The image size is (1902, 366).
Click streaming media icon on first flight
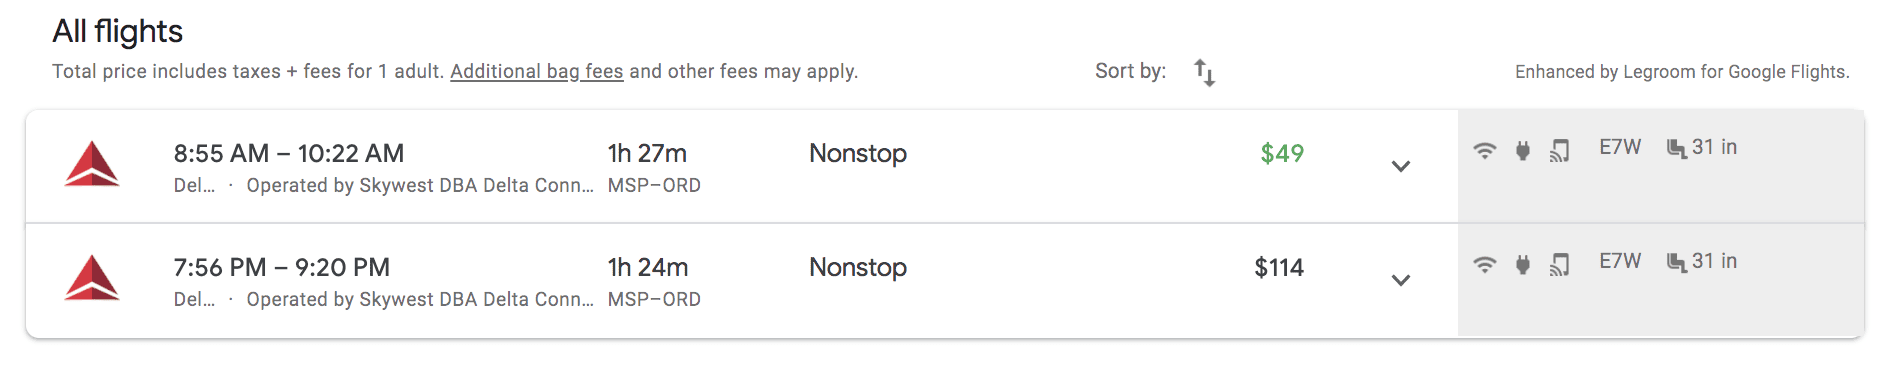coord(1560,150)
